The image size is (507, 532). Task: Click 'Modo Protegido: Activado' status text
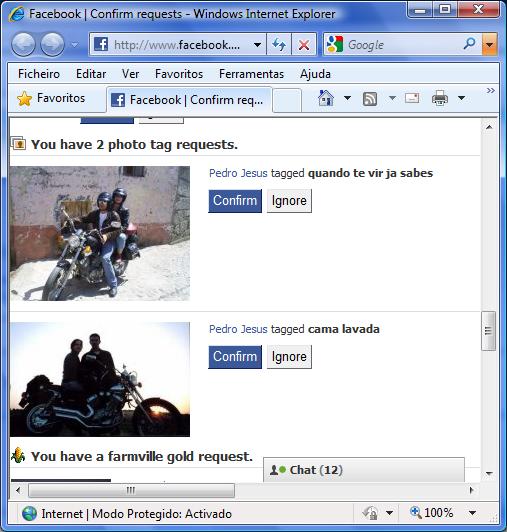pyautogui.click(x=162, y=514)
